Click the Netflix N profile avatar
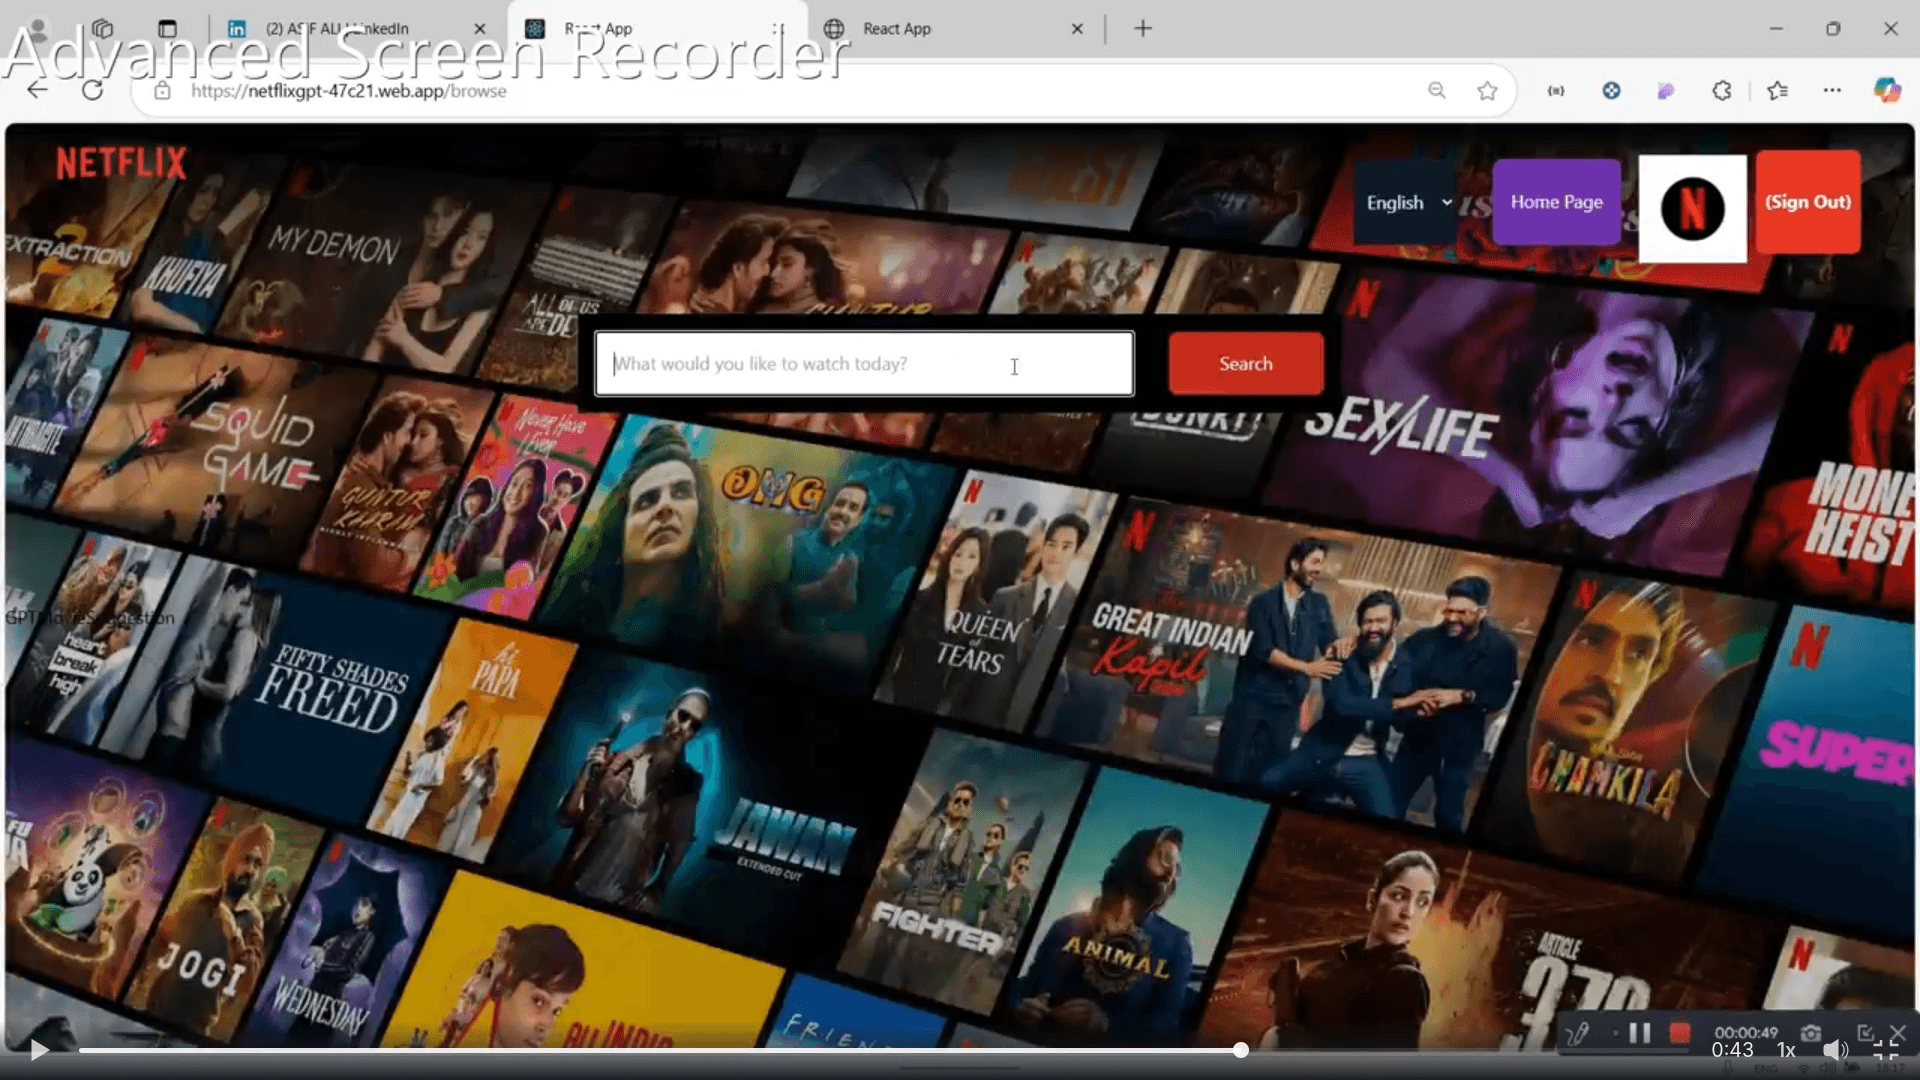This screenshot has height=1080, width=1920. 1692,208
